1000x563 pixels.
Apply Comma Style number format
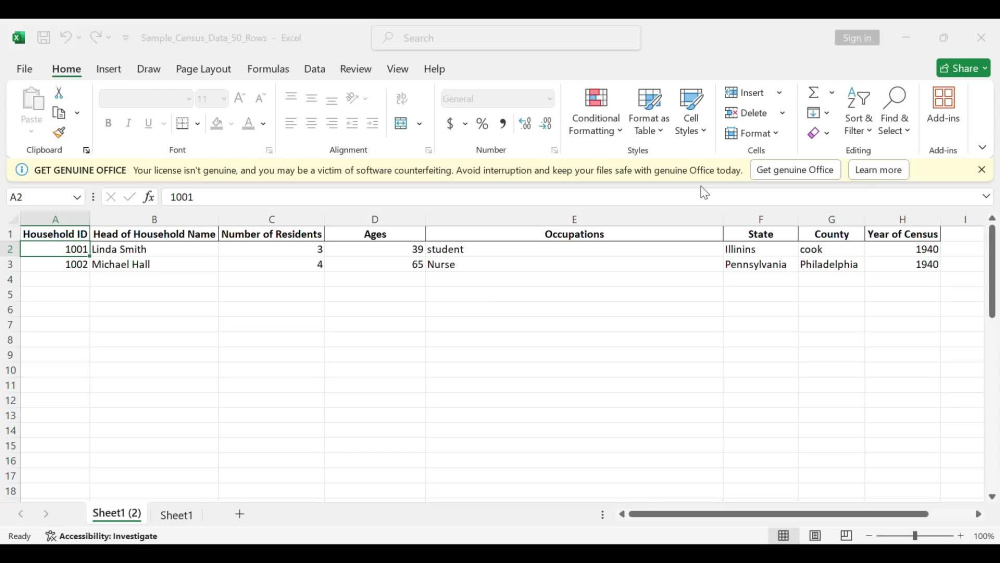pos(503,124)
